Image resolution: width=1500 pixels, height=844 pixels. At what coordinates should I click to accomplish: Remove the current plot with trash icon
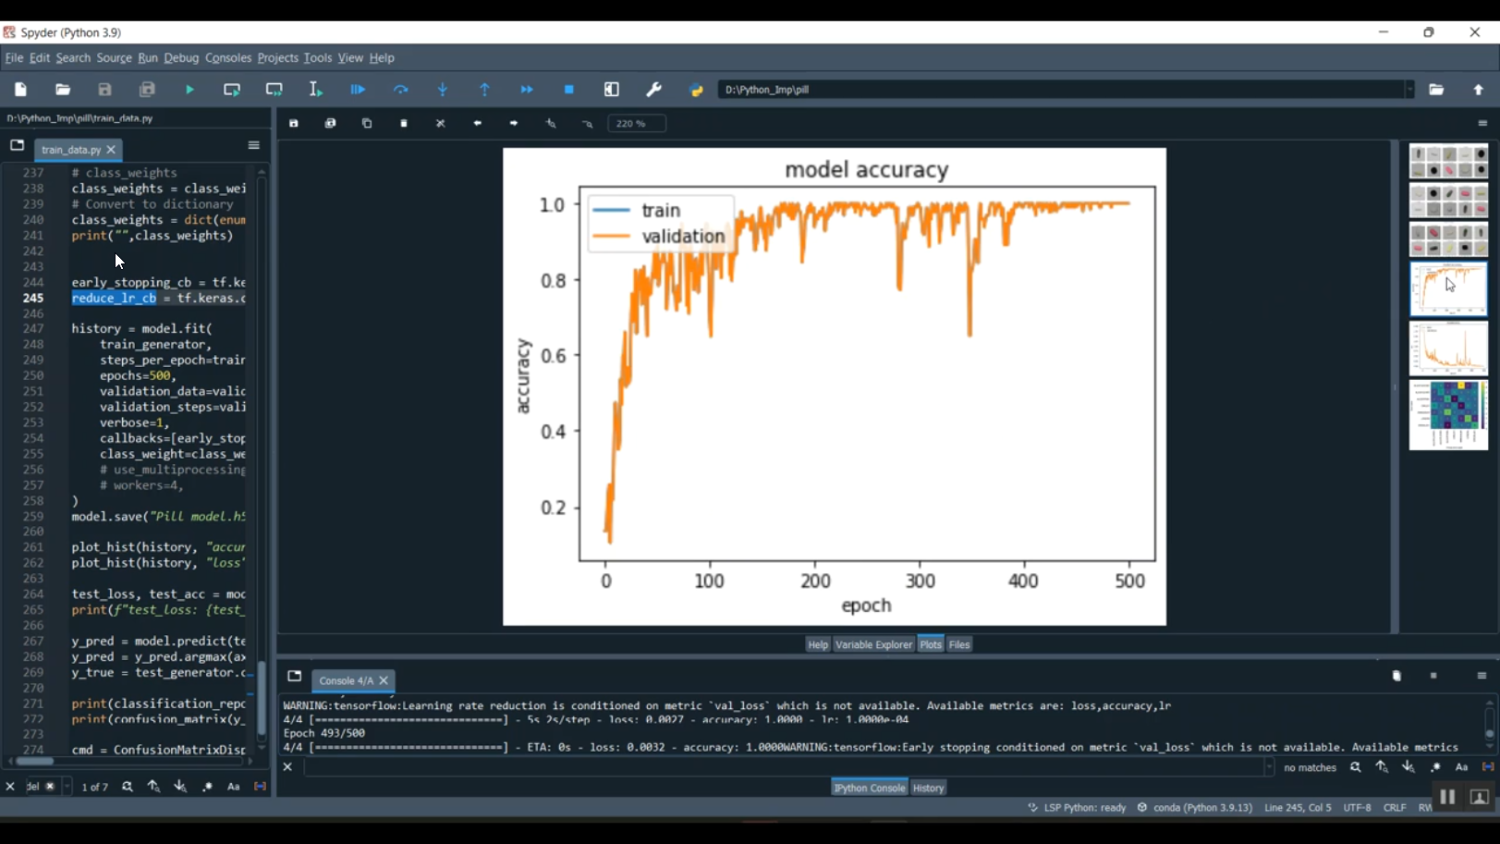pyautogui.click(x=404, y=124)
